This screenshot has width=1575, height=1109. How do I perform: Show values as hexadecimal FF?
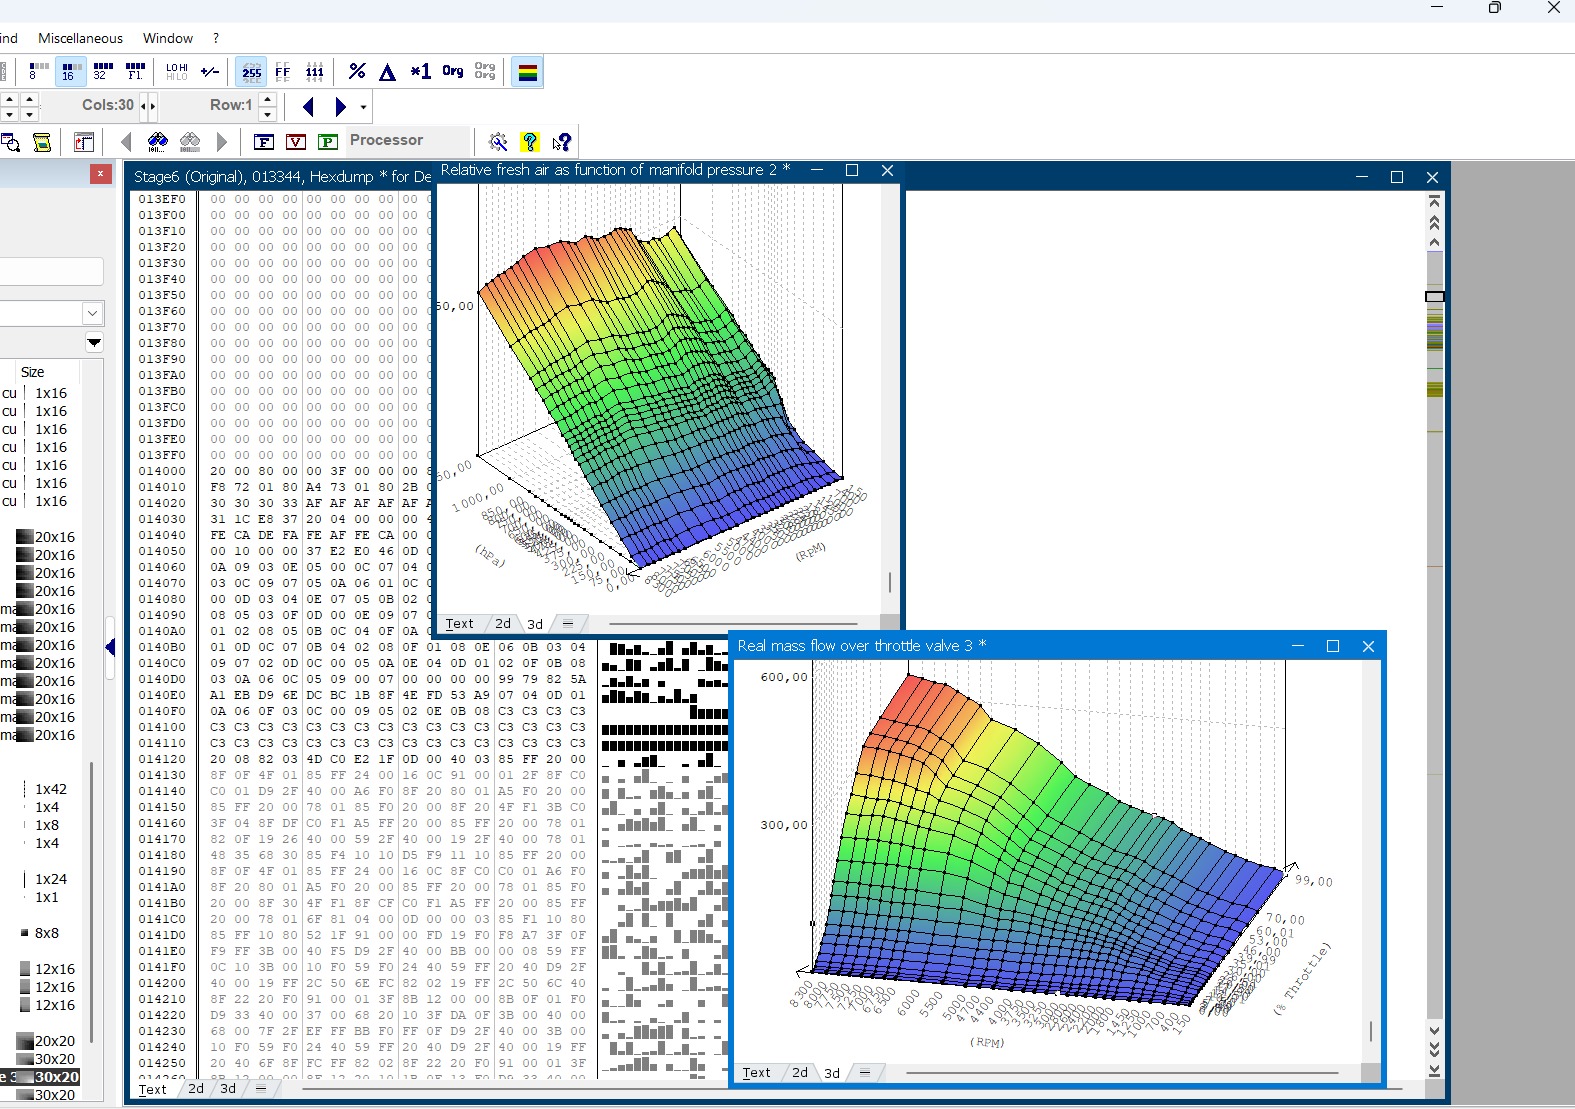point(283,72)
